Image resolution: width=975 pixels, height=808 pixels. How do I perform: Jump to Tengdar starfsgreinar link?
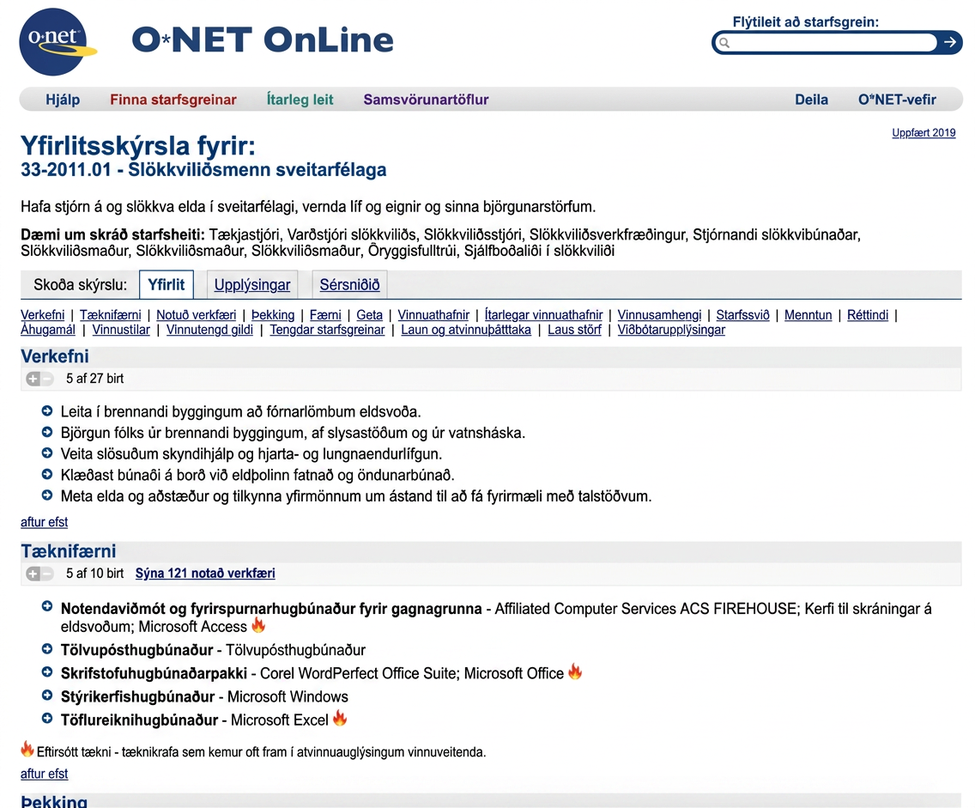(327, 330)
